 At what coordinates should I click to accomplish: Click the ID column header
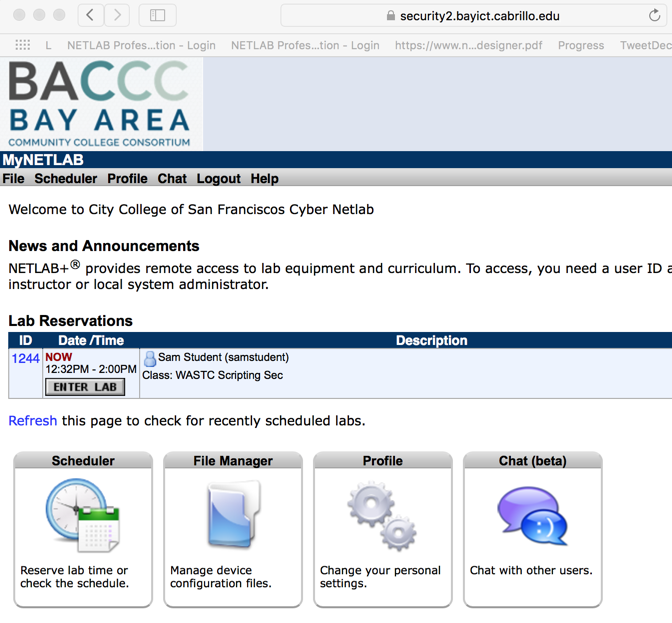click(x=25, y=340)
